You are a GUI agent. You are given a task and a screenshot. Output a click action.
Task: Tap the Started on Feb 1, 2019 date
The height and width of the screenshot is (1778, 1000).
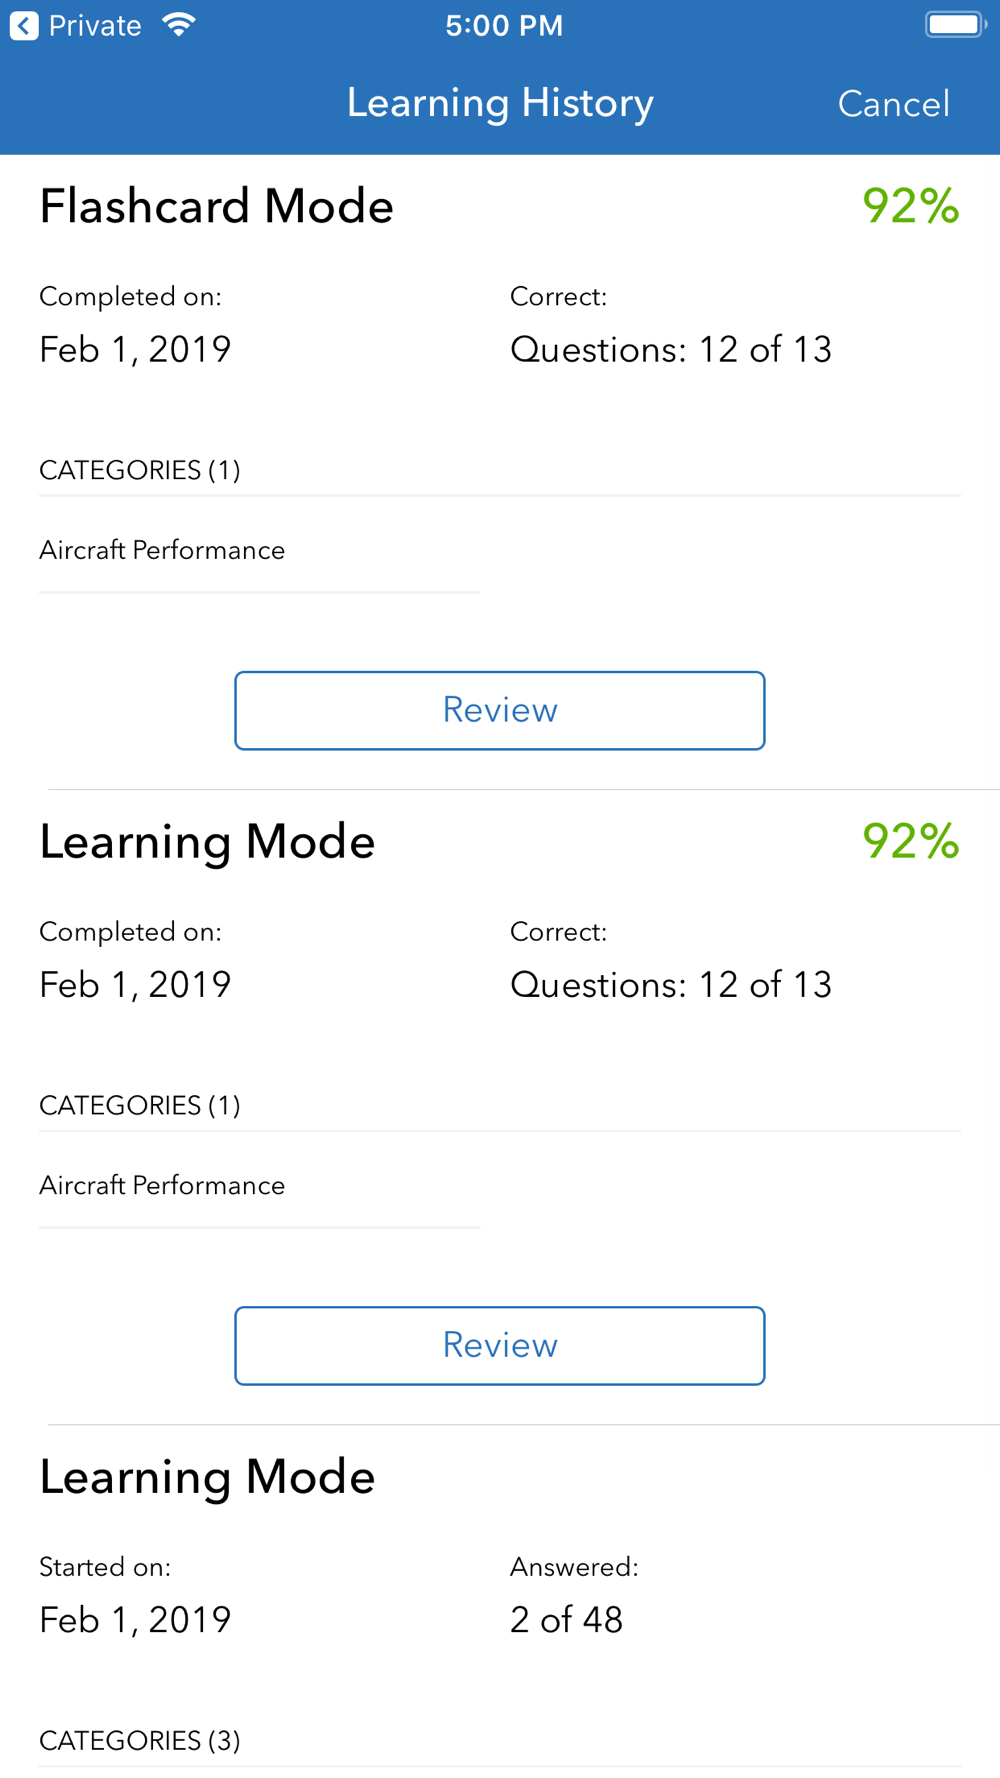click(x=135, y=1619)
